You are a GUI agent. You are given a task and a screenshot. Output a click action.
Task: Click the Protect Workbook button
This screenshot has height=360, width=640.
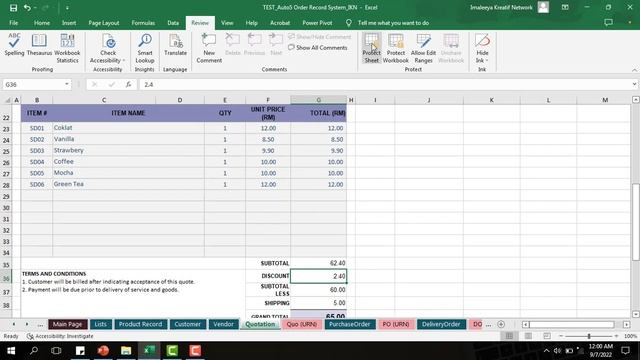click(396, 48)
